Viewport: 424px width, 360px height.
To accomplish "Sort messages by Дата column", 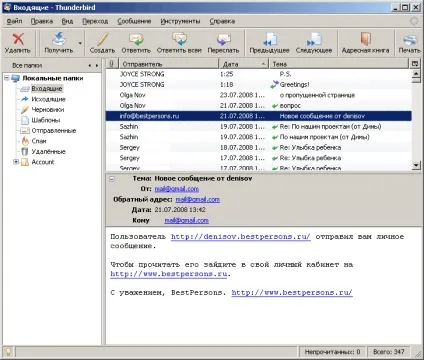I will pos(243,64).
